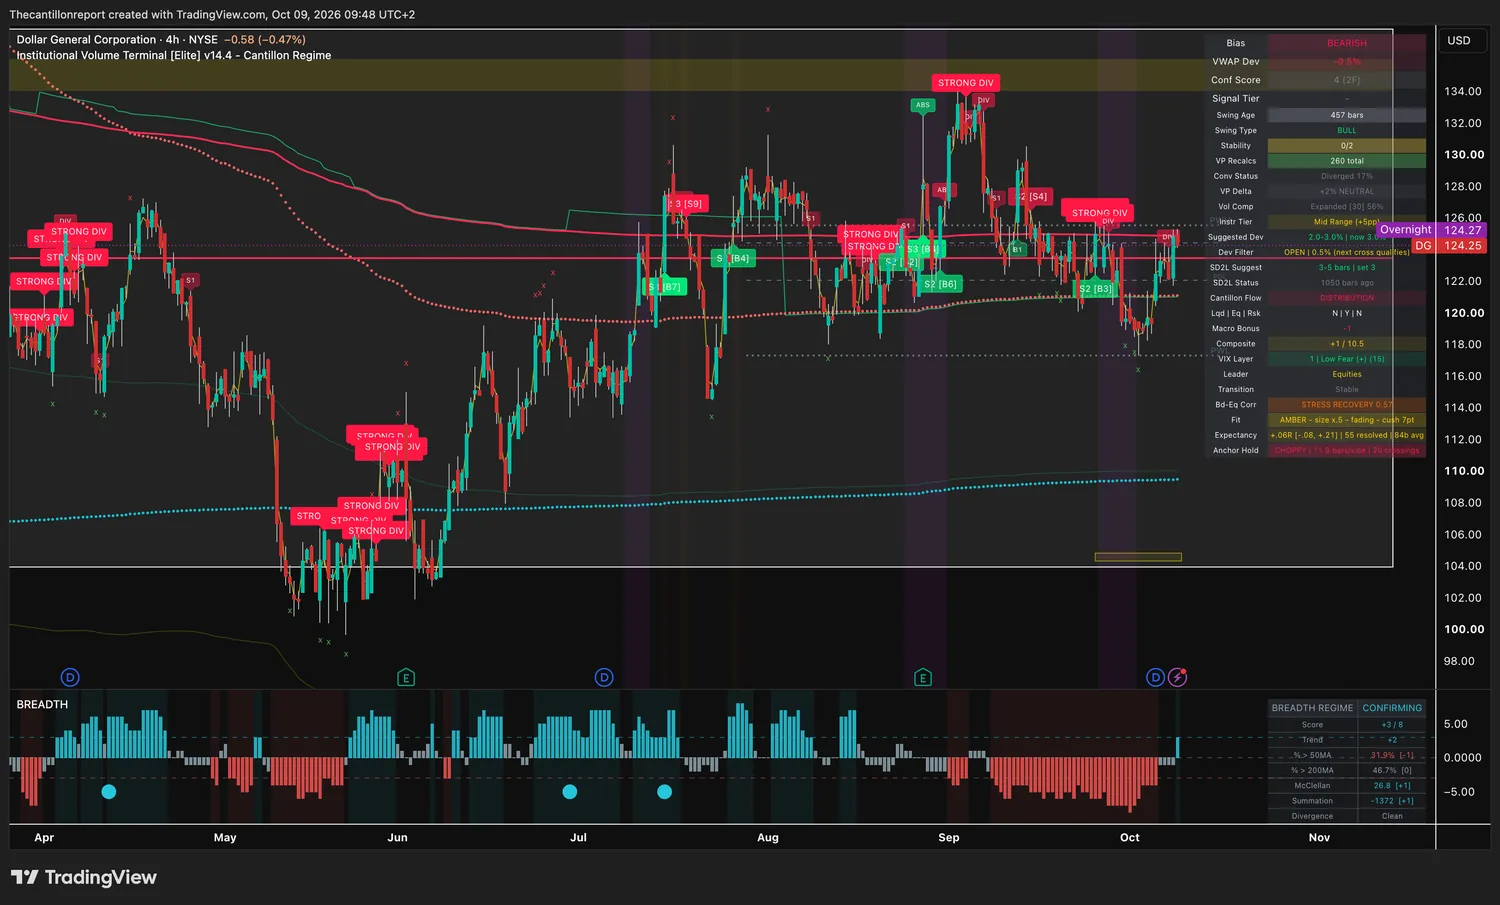Click the S2 [B6] buy signal label
This screenshot has width=1500, height=905.
(940, 284)
